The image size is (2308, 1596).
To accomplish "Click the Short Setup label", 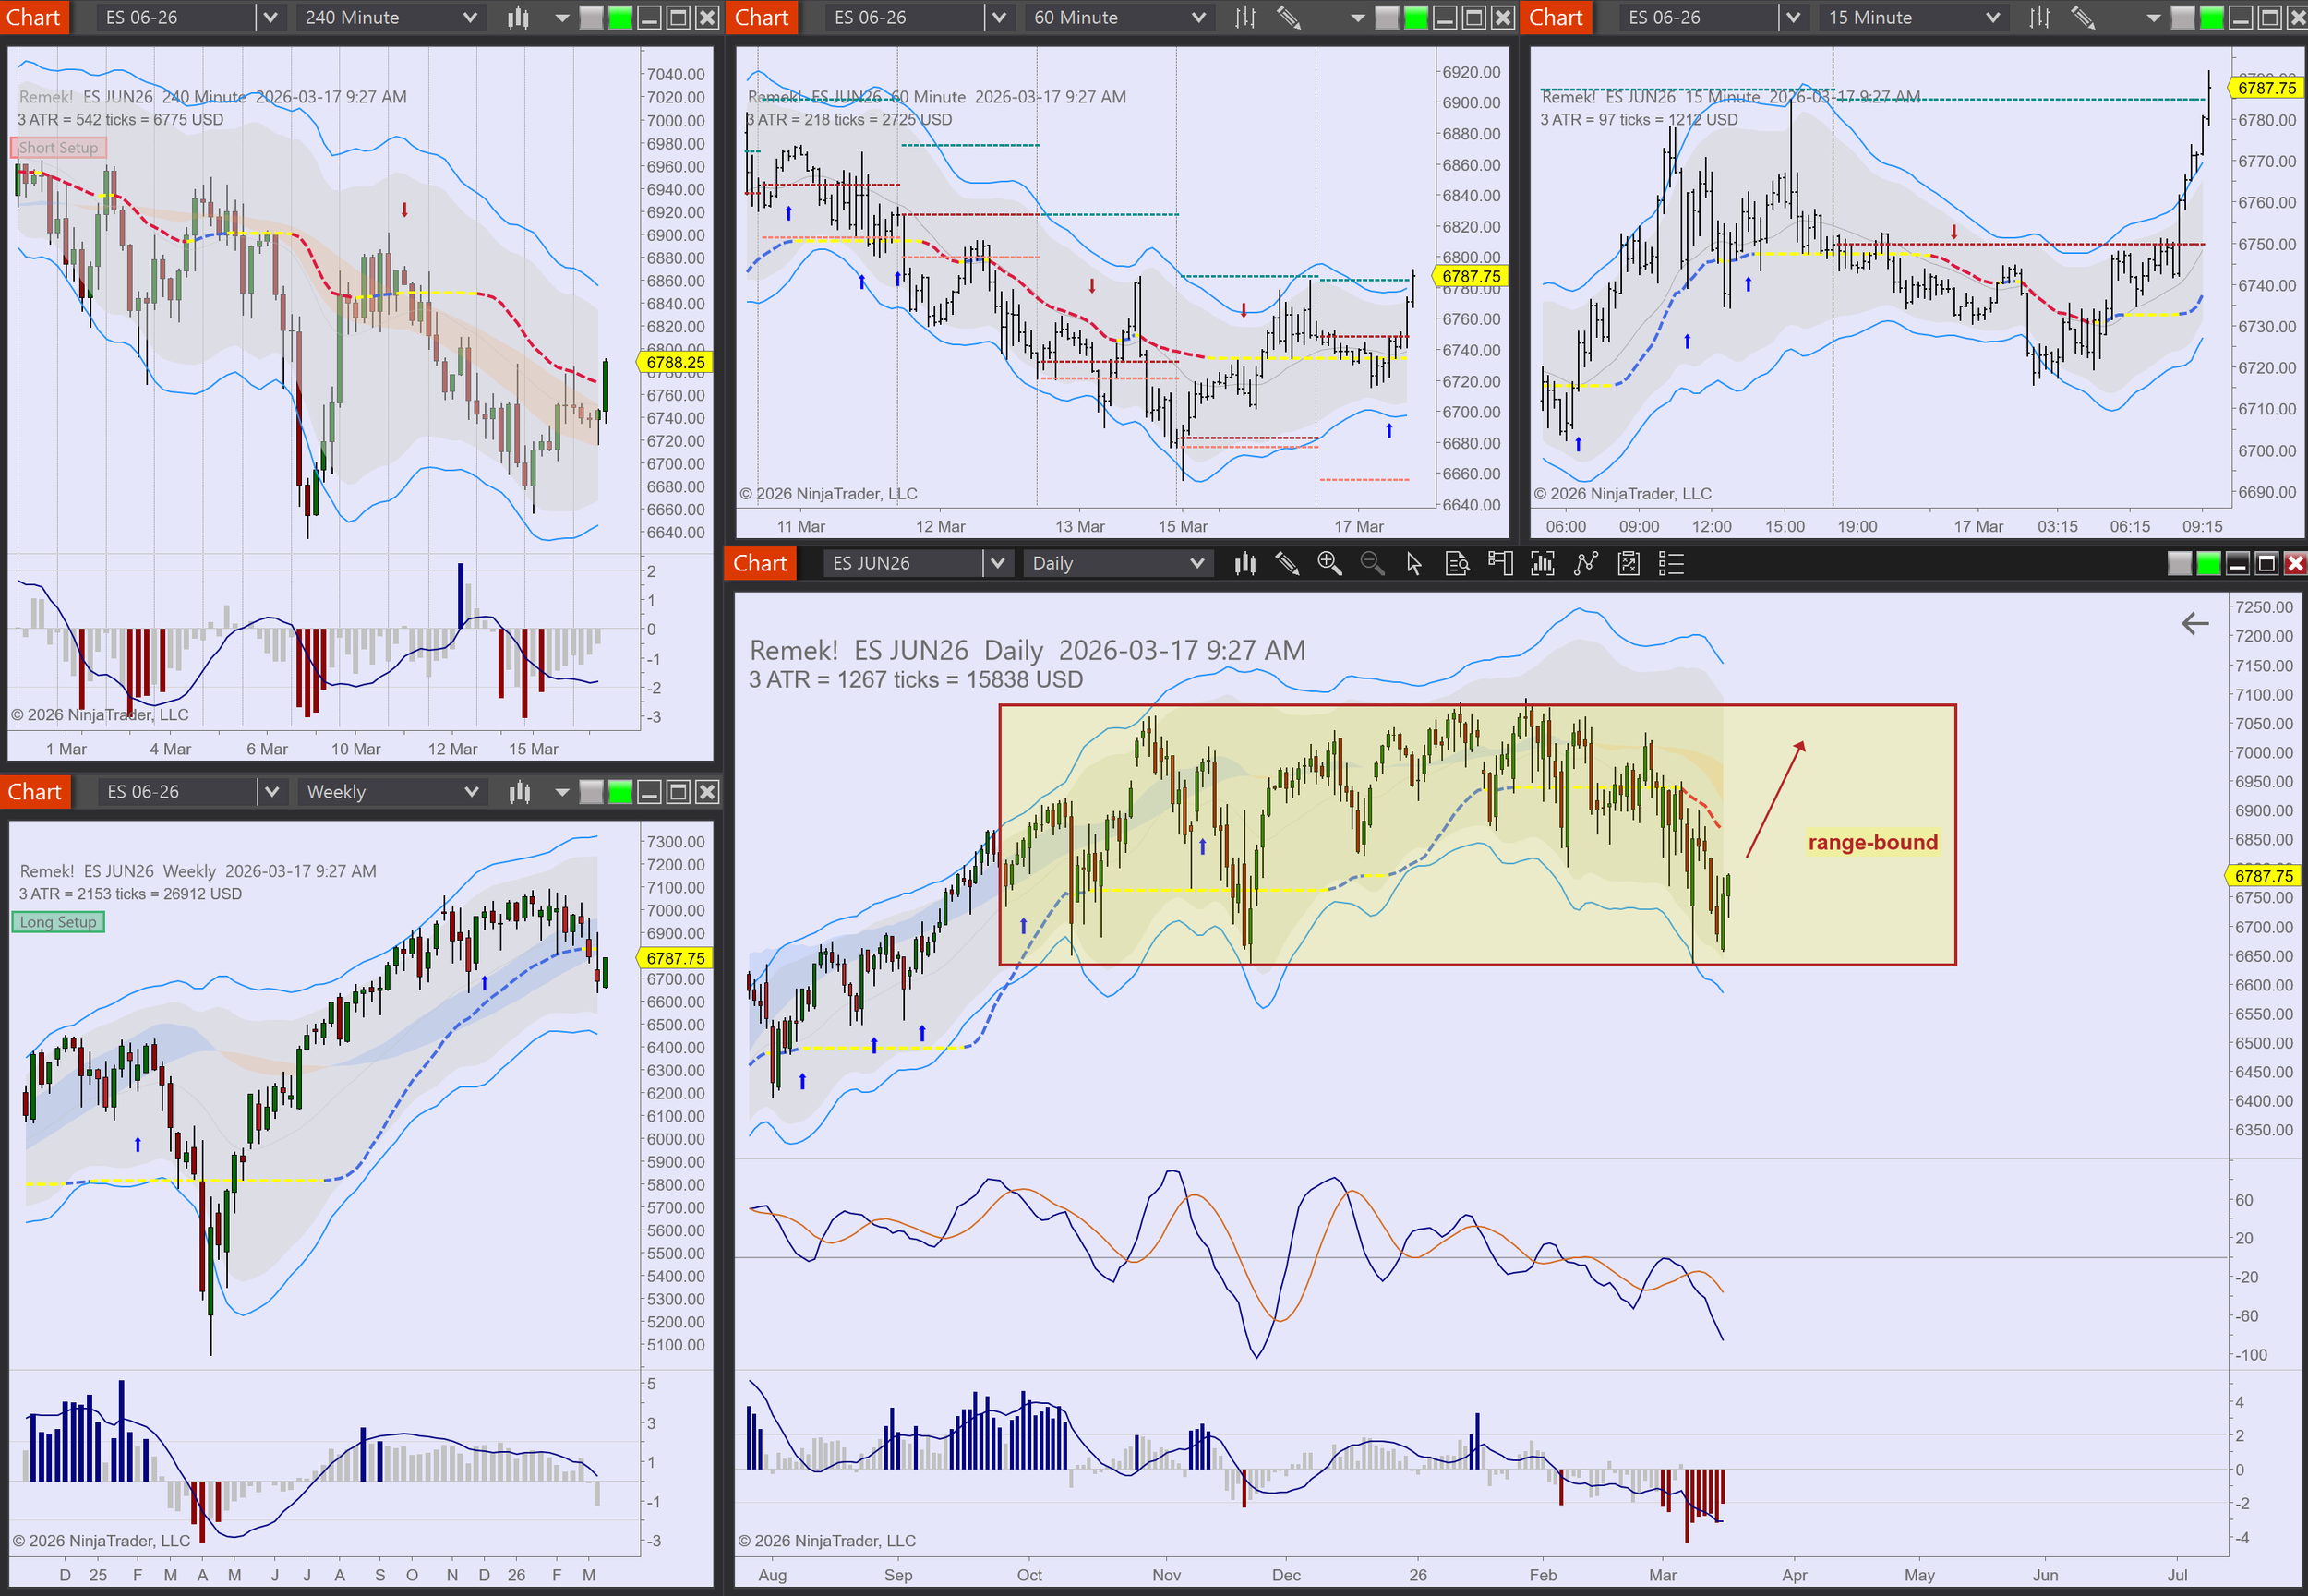I will 58,148.
